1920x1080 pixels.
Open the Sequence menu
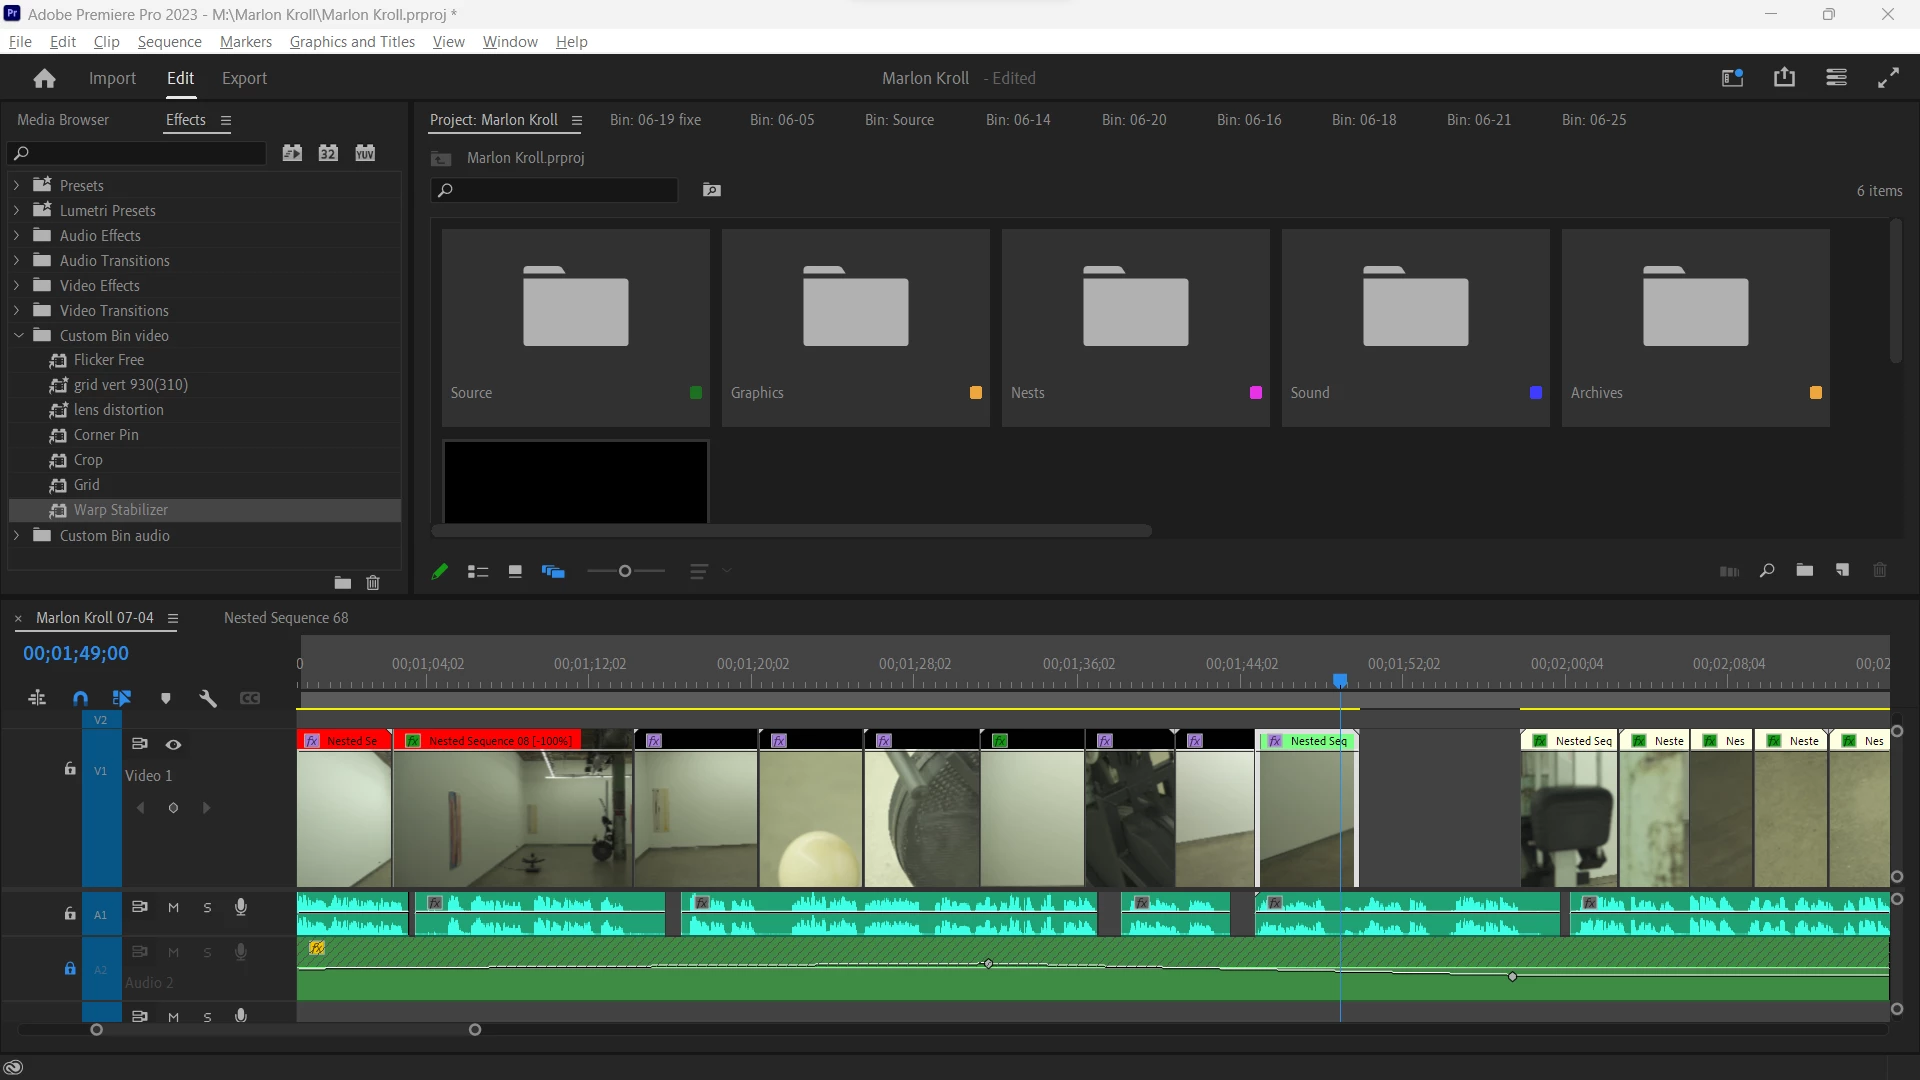coord(169,42)
